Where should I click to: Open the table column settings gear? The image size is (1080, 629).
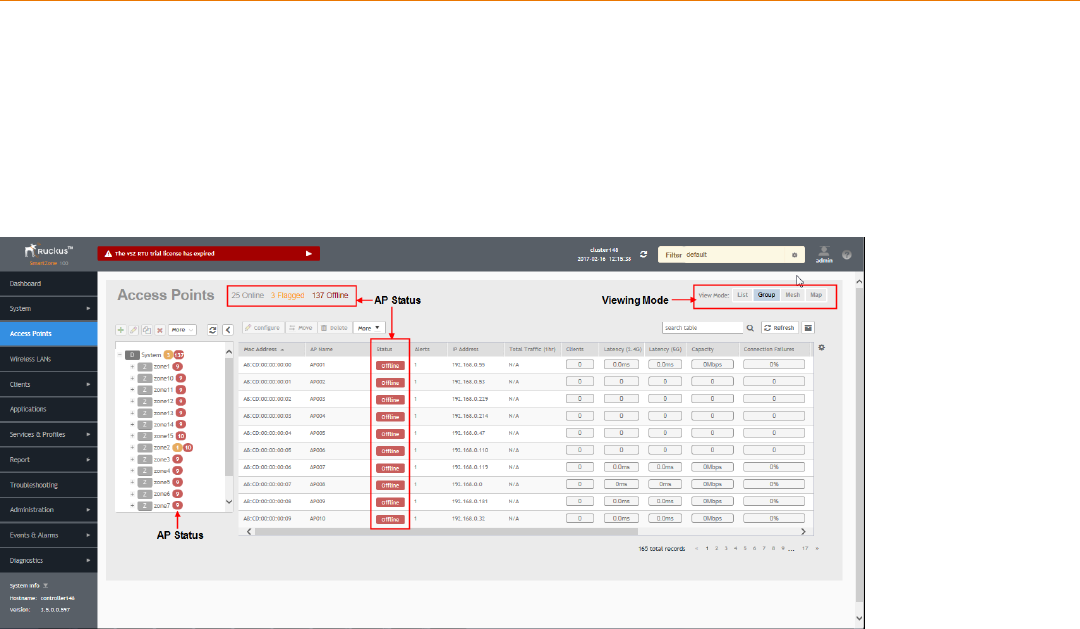pos(822,348)
